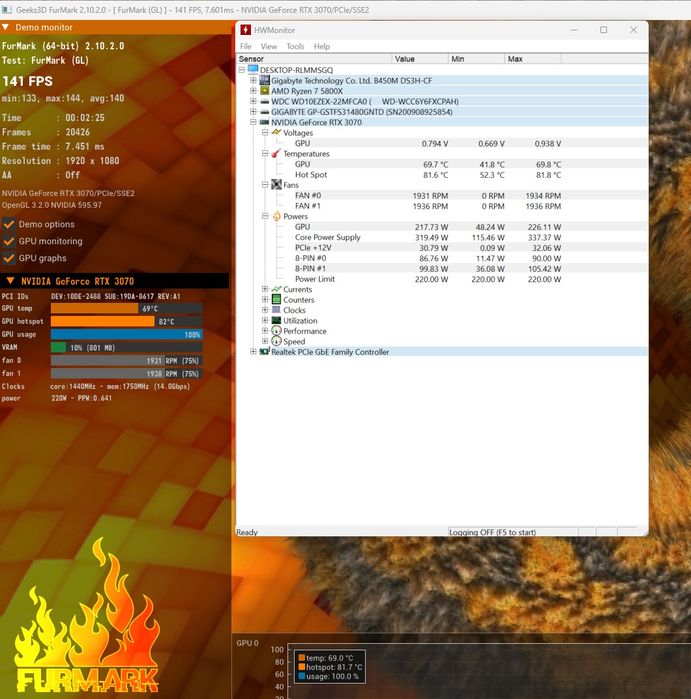Viewport: 691px width, 699px height.
Task: Click the Speed gauge icon
Action: click(x=276, y=341)
